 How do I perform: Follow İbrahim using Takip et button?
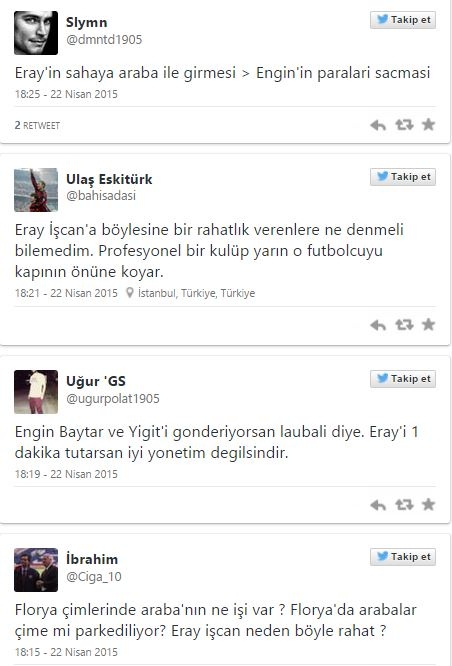[x=403, y=557]
